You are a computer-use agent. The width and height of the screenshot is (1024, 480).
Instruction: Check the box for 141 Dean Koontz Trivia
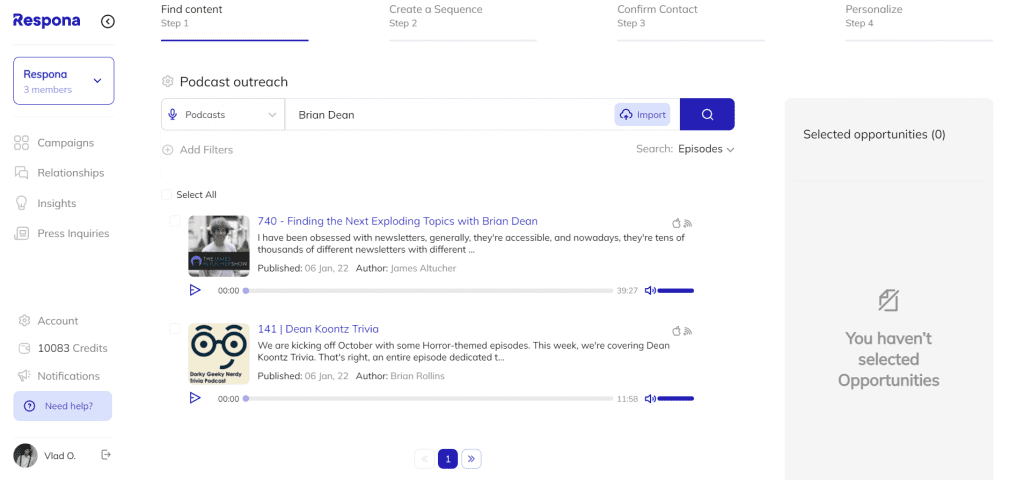coord(175,328)
